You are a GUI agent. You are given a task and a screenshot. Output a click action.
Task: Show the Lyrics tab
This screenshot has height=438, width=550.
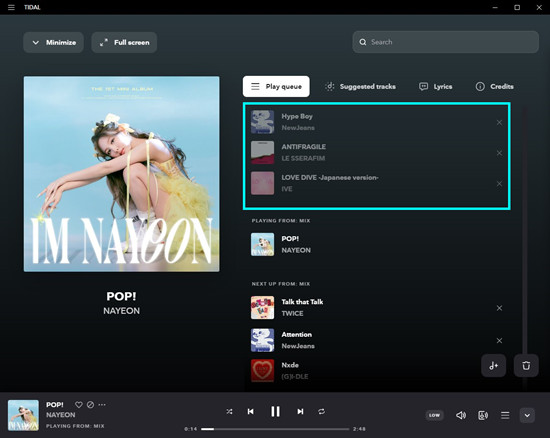click(x=436, y=86)
